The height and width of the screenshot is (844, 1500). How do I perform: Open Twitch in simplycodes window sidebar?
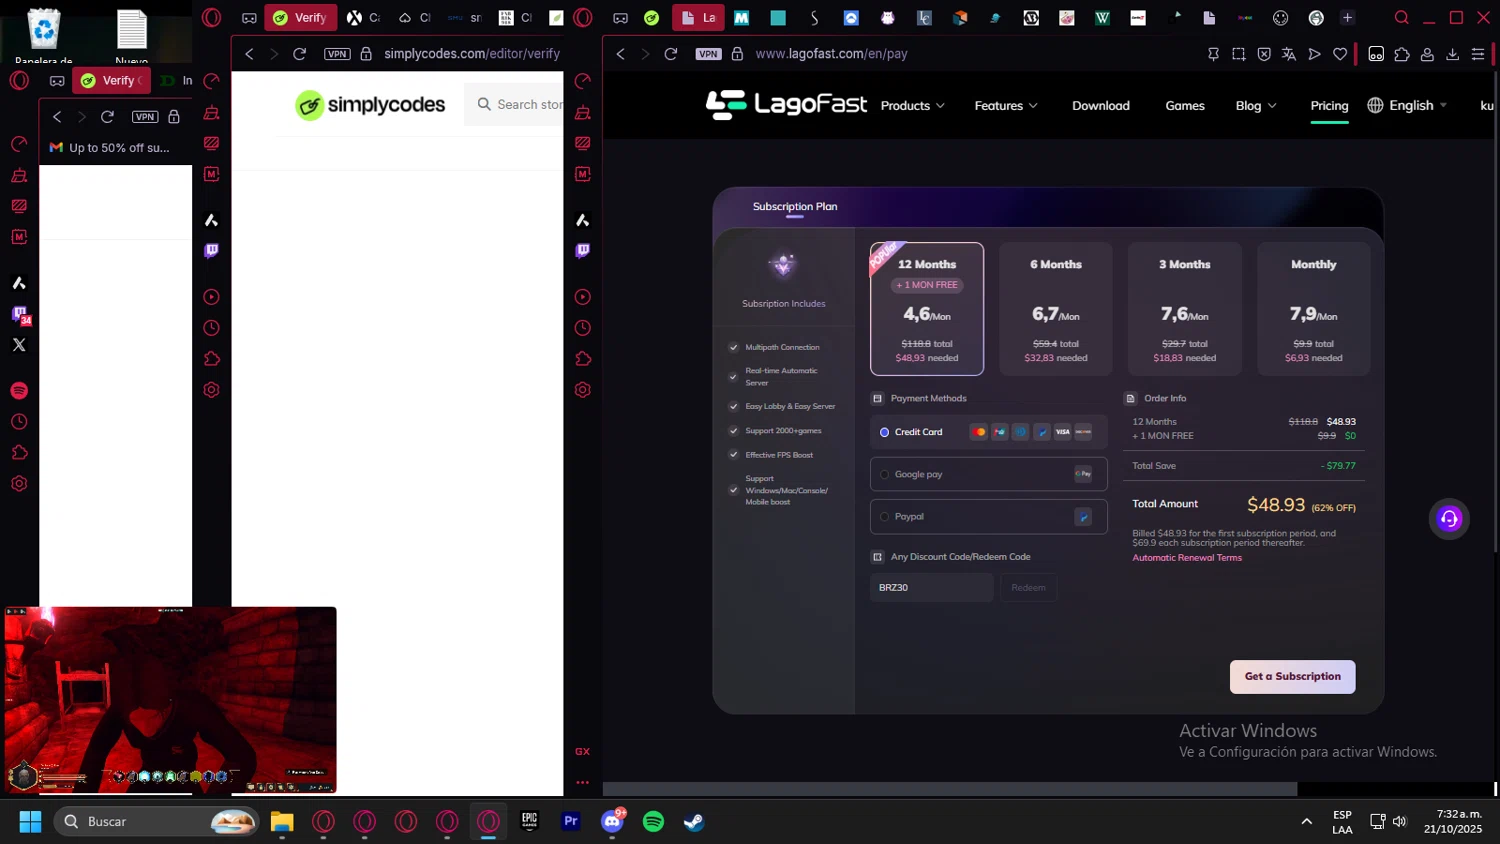point(211,251)
